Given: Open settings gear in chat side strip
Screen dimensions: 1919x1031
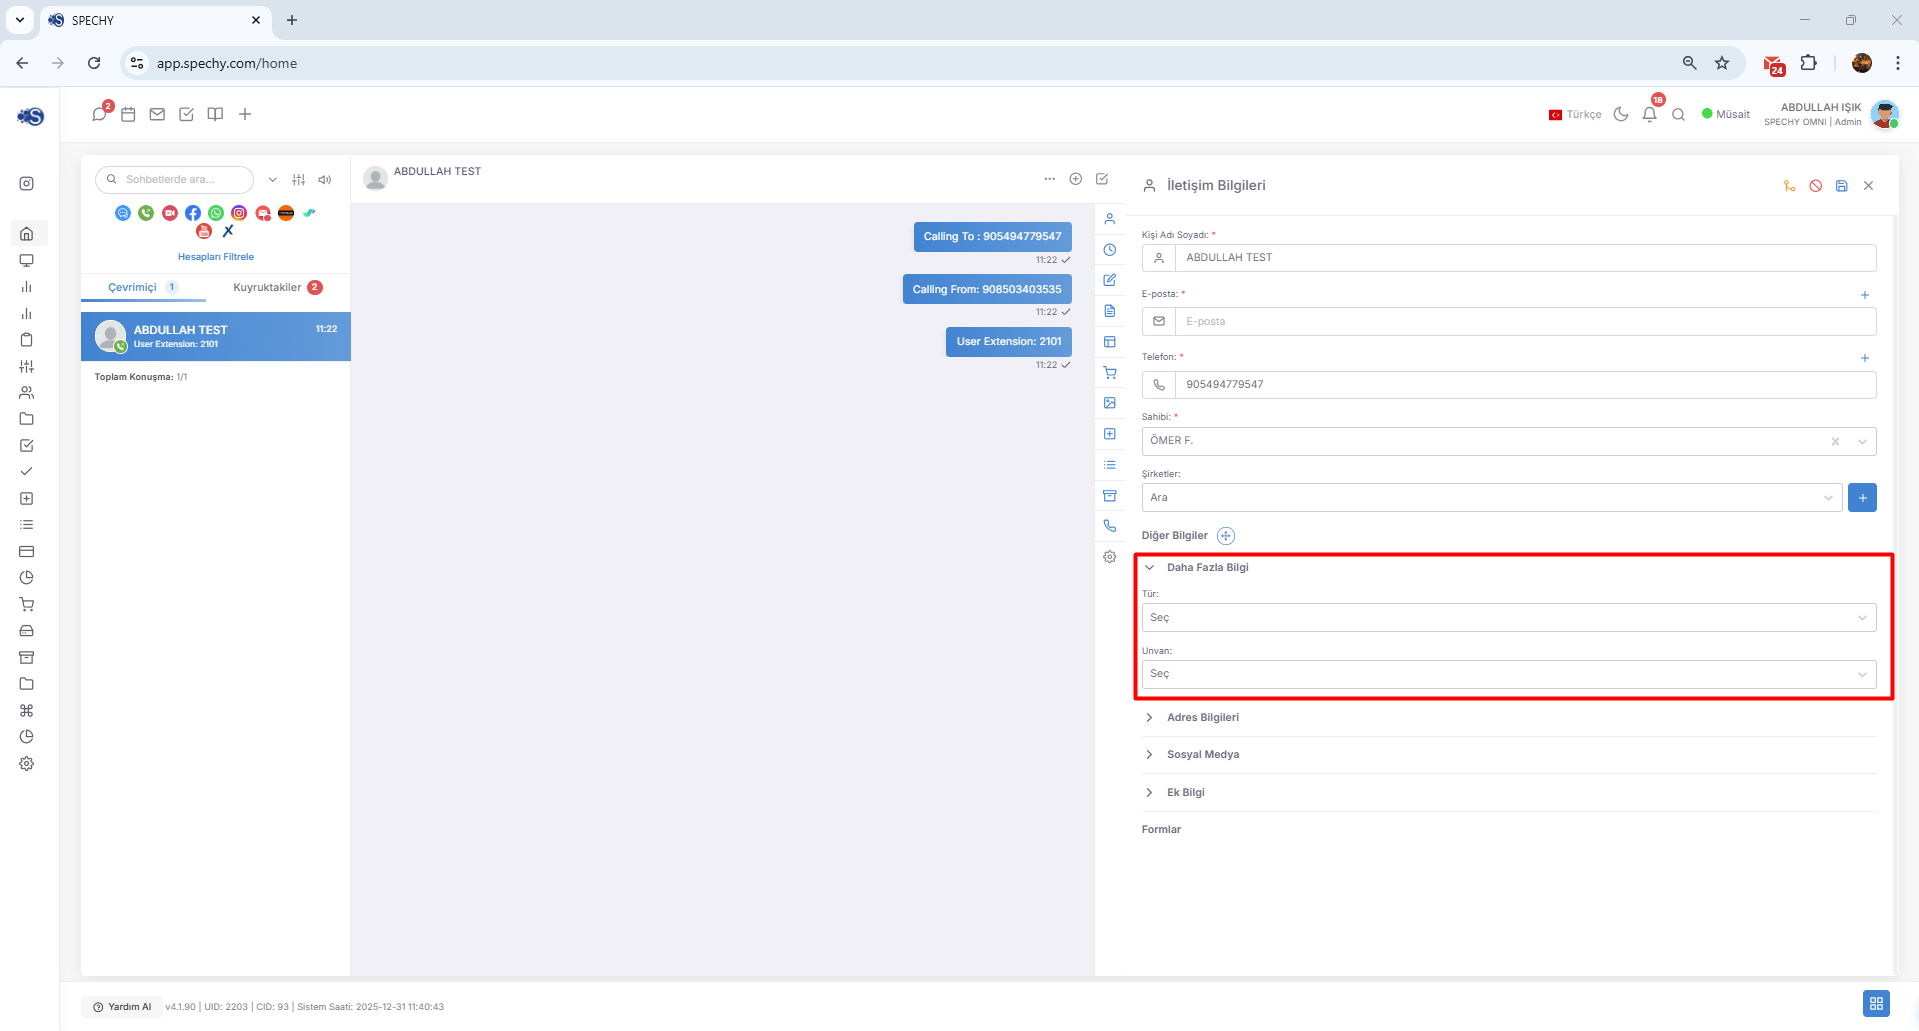Looking at the screenshot, I should tap(1110, 557).
